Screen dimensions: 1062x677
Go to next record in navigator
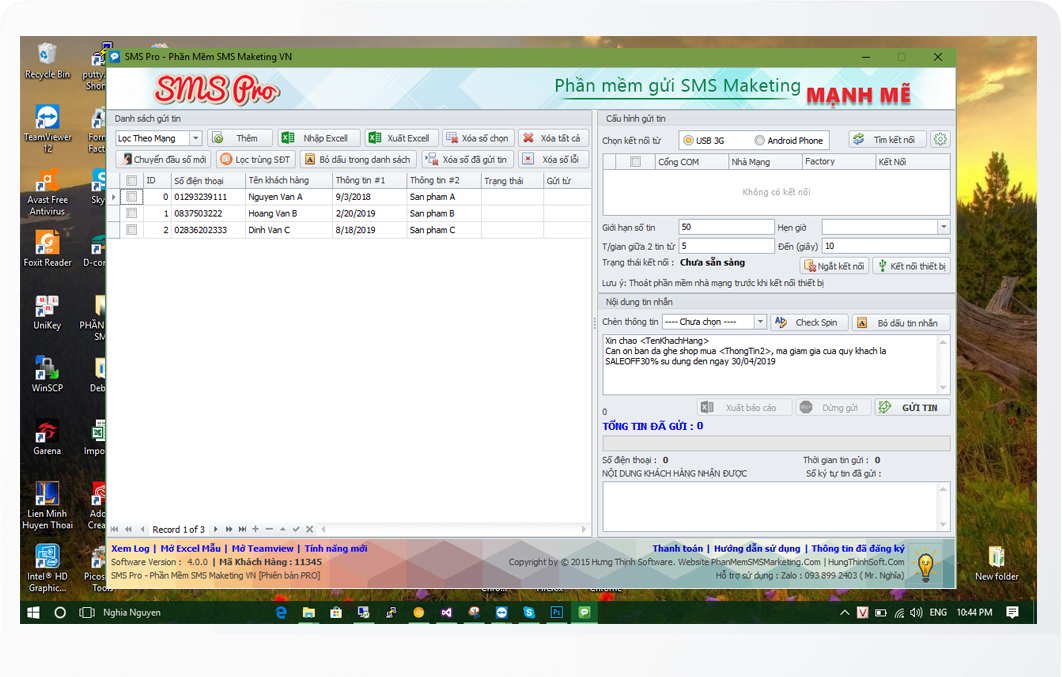[x=215, y=529]
